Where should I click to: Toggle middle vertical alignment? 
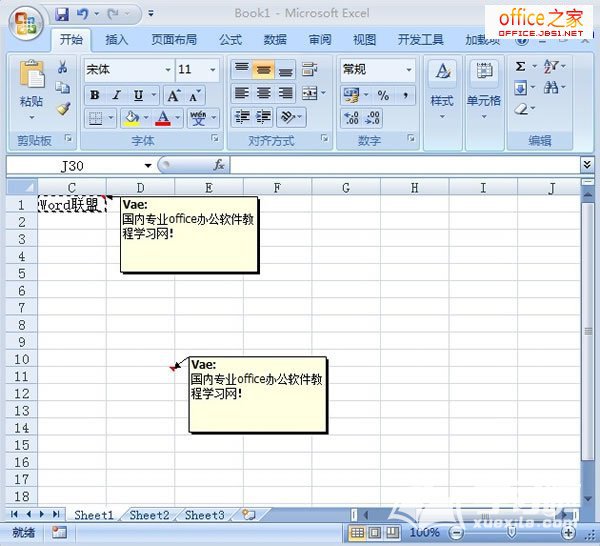point(264,69)
